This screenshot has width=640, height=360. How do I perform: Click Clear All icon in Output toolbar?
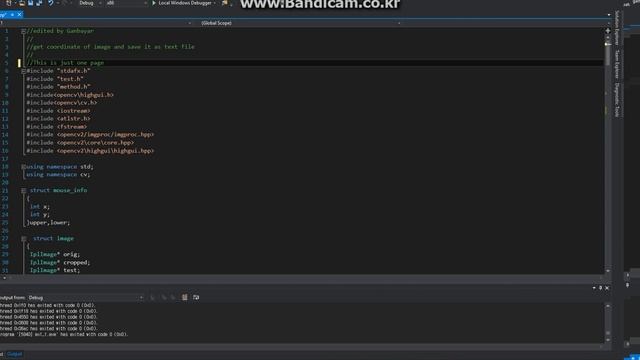pyautogui.click(x=184, y=298)
